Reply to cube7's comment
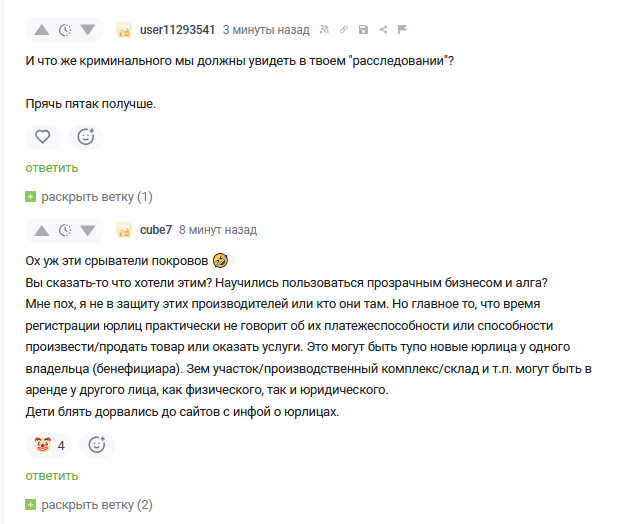This screenshot has width=622, height=524. tap(51, 475)
